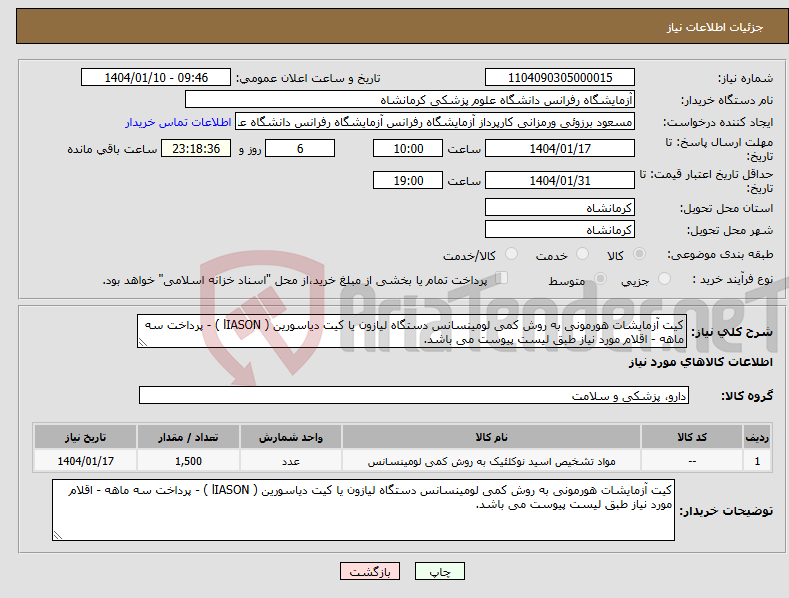Image resolution: width=789 pixels, height=598 pixels.
Task: Click the شرح کلی نیاز description textarea
Action: 412,331
